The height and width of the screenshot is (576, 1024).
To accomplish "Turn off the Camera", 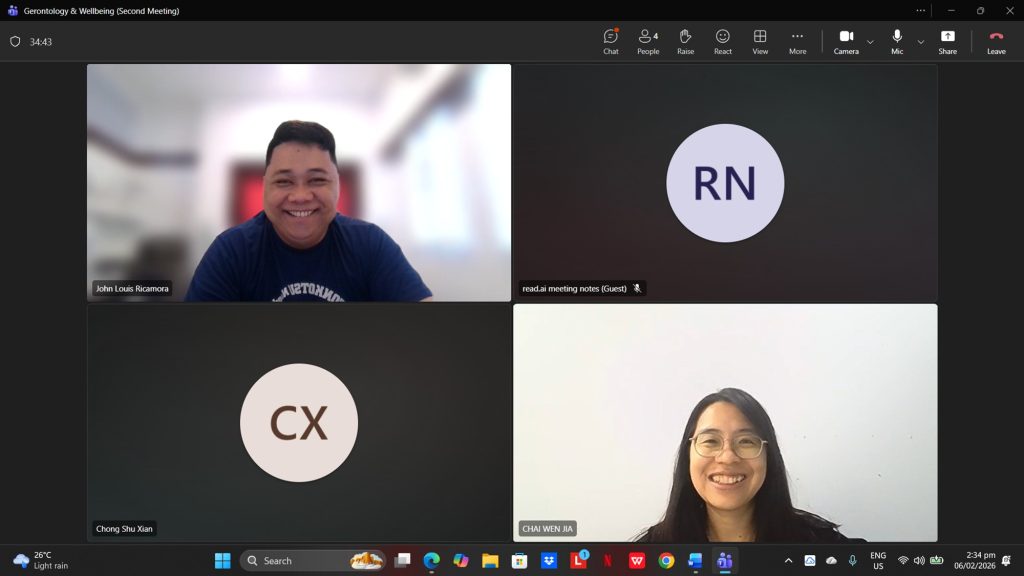I will tap(845, 41).
